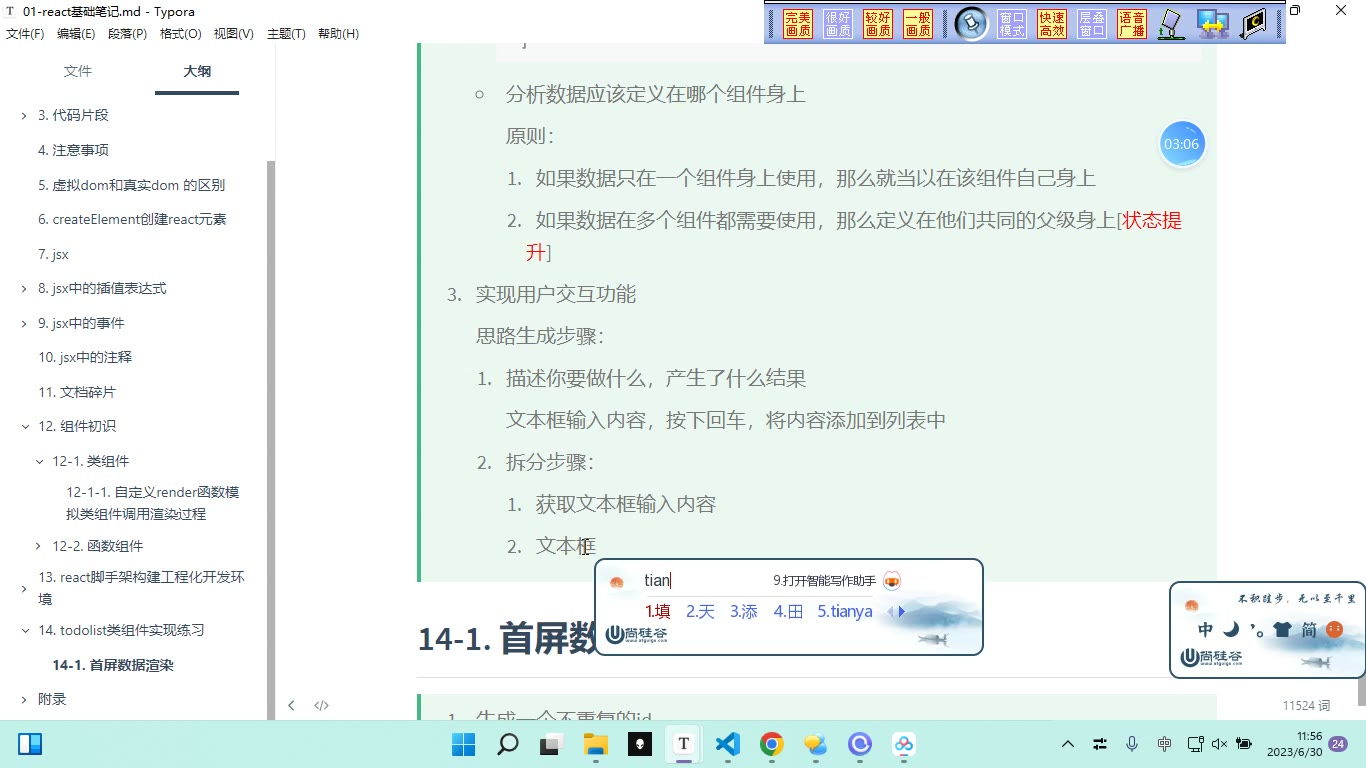Enable 快速高效 mode in floating toolbar

pyautogui.click(x=1052, y=24)
